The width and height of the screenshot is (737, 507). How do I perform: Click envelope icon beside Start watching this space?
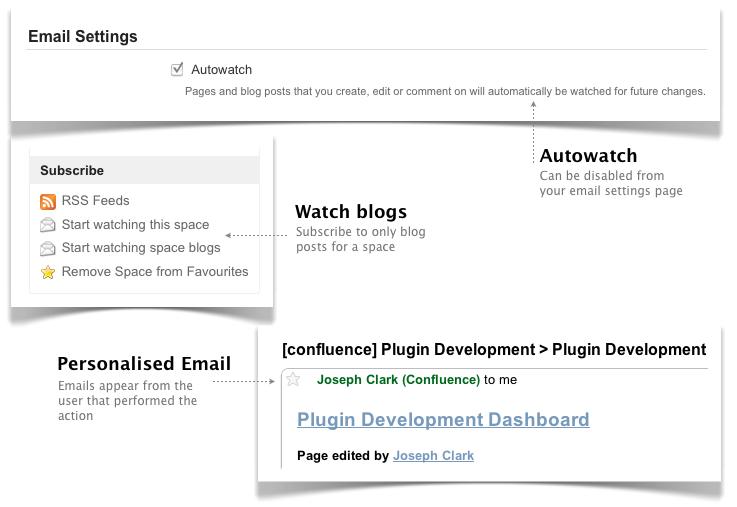[47, 225]
